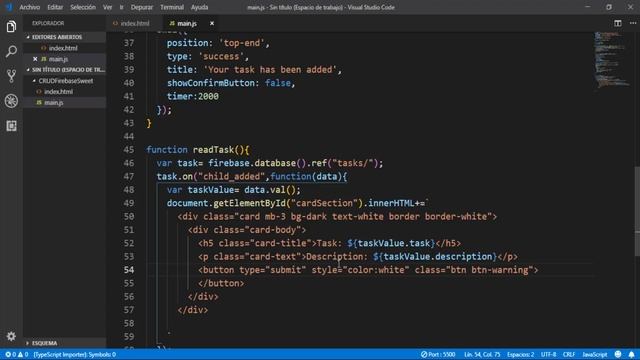Screen dimensions: 640x360
Task: Change encoding via UTF-8 status item
Action: pos(548,354)
